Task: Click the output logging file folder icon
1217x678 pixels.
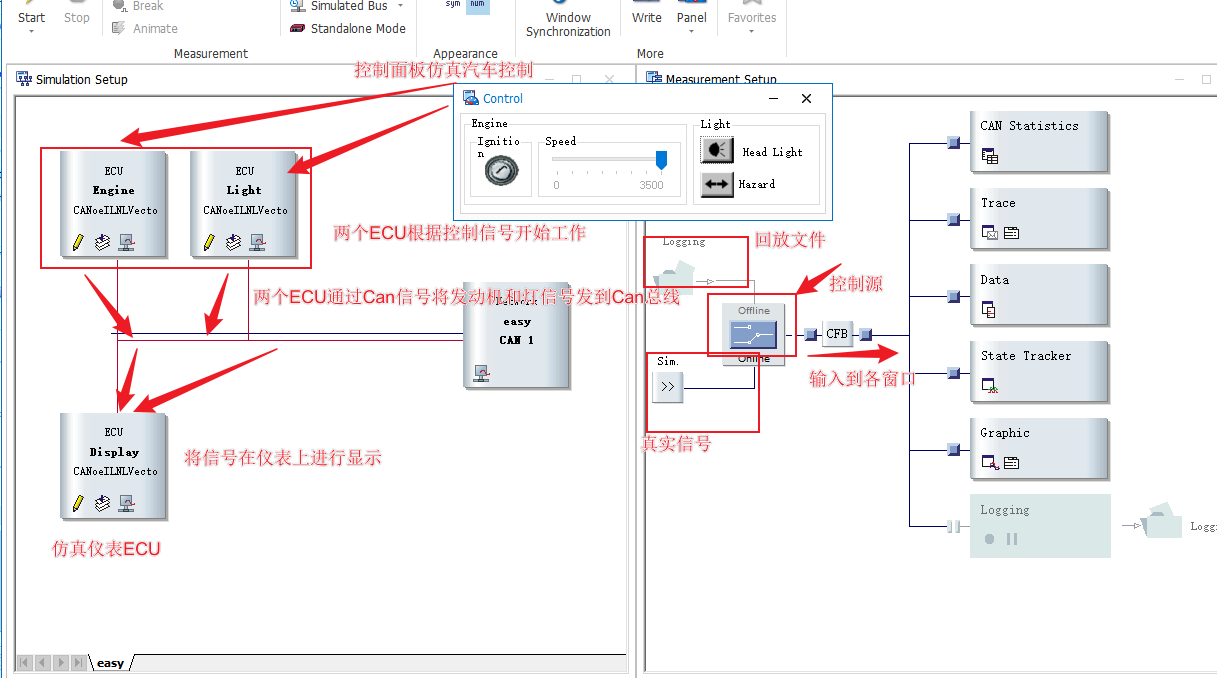Action: [x=1162, y=521]
